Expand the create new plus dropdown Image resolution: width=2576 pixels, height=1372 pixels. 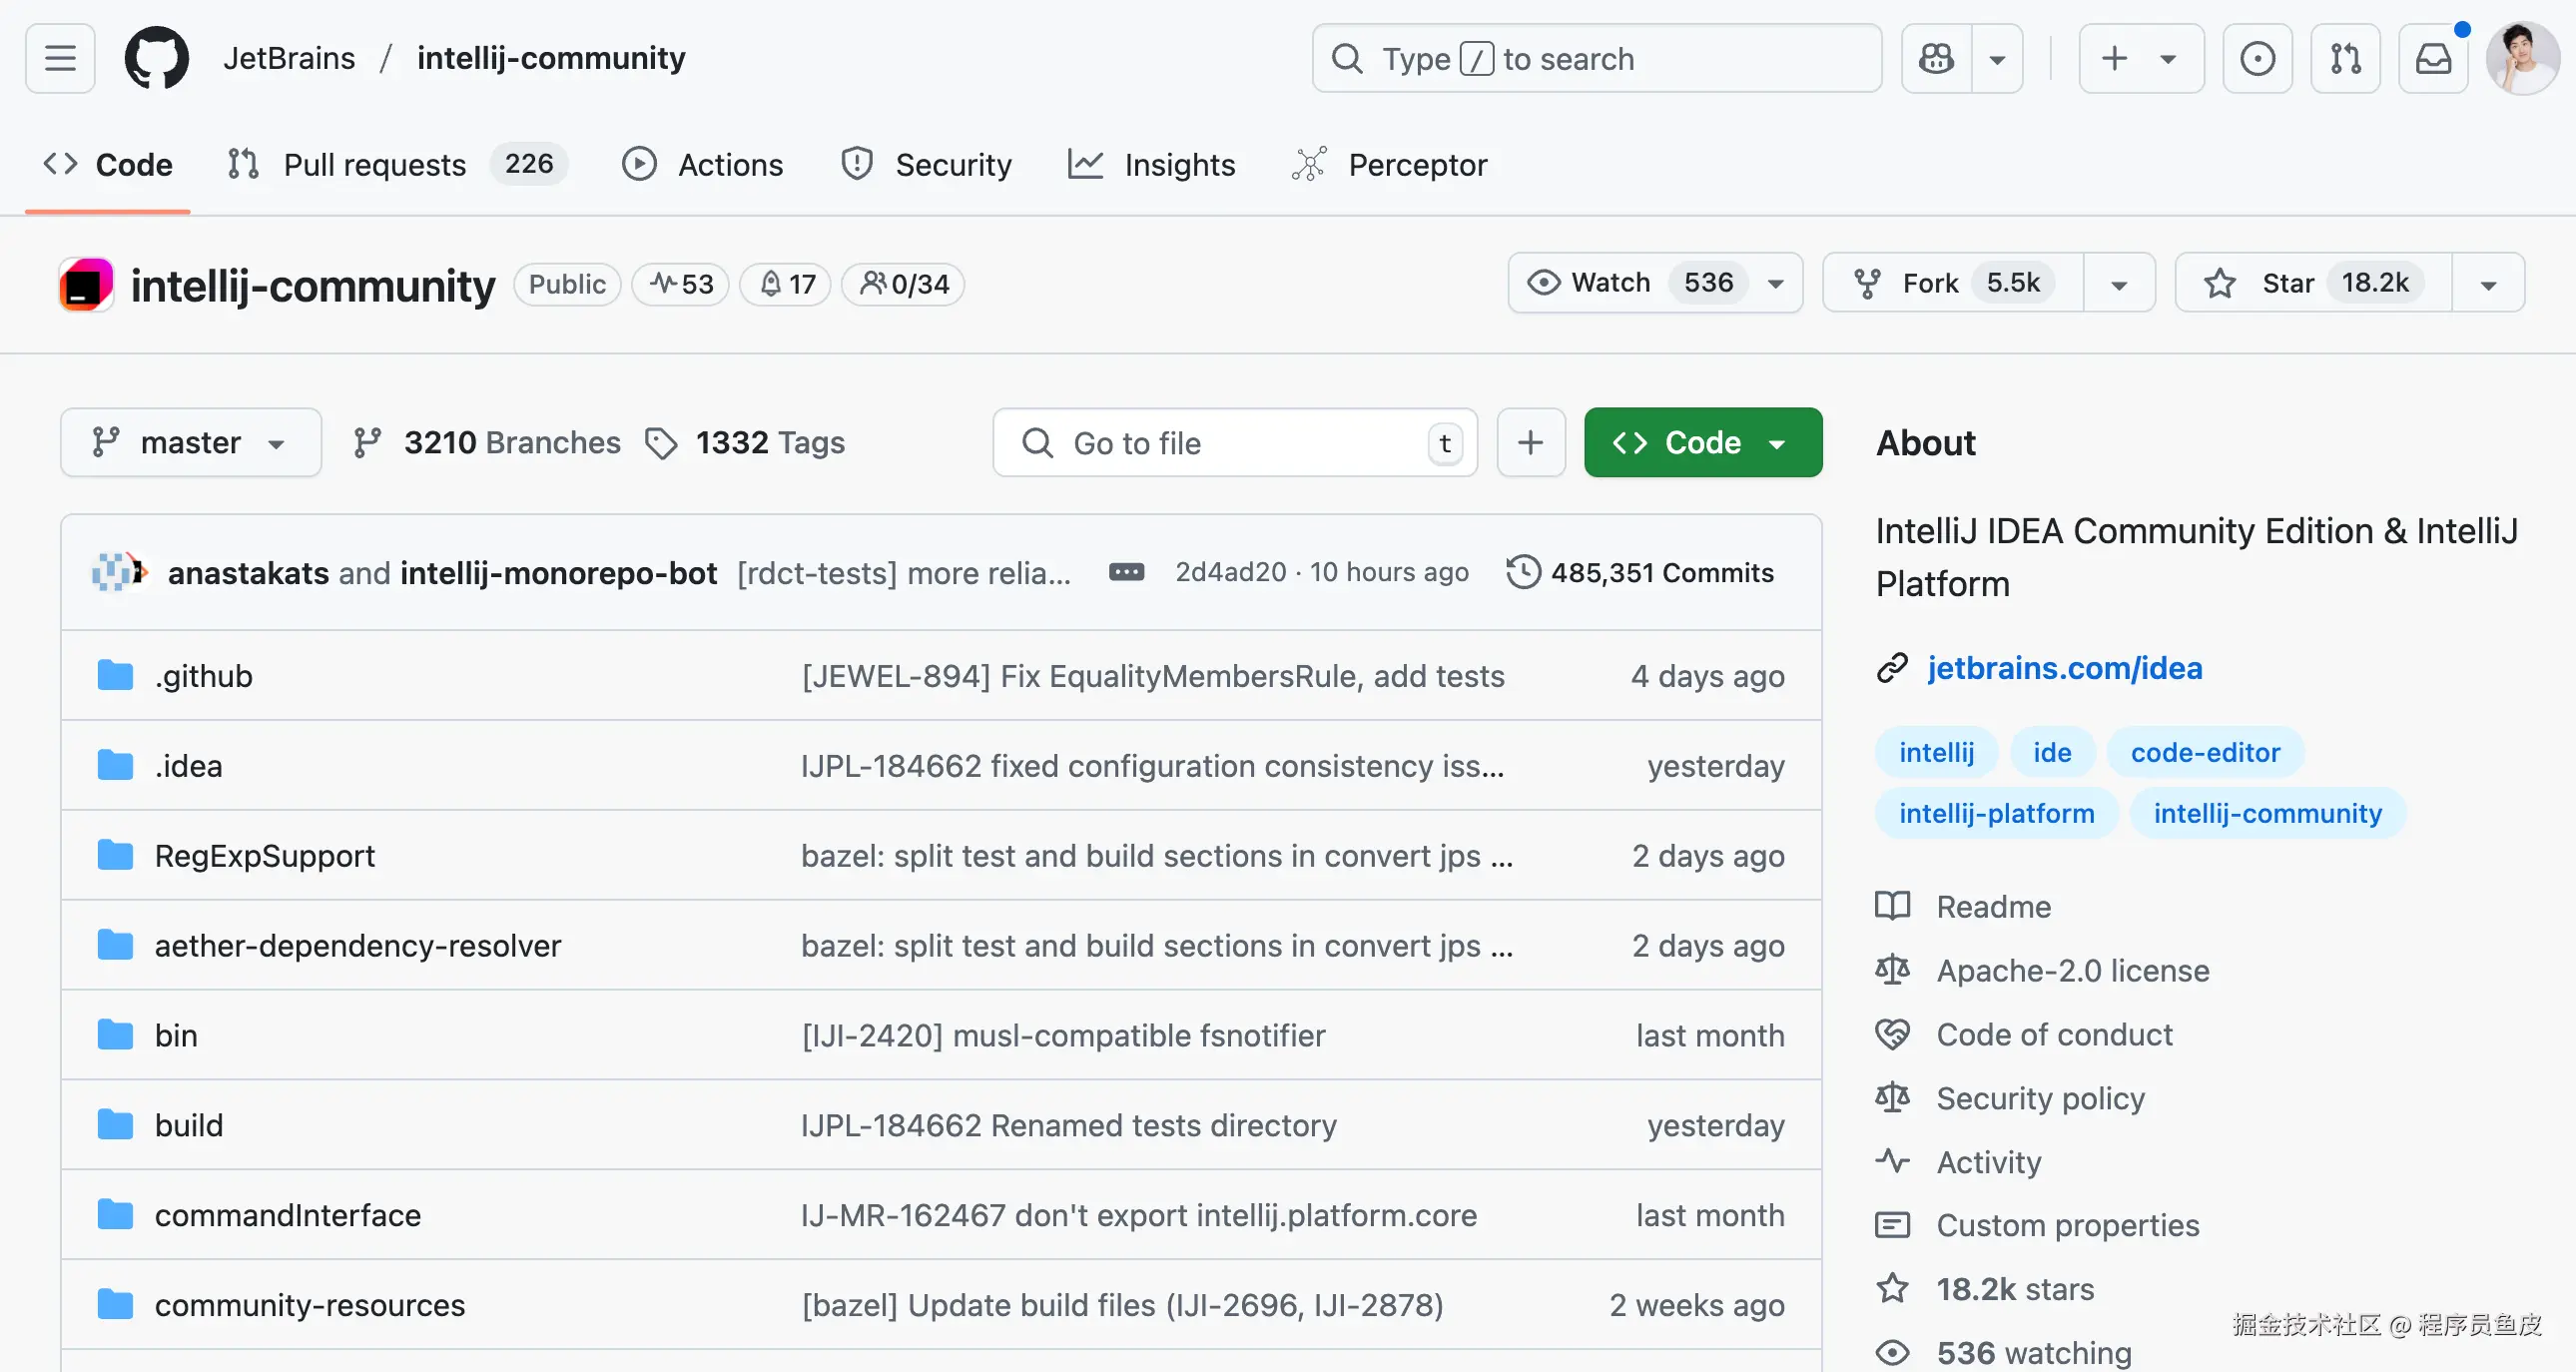2141,58
